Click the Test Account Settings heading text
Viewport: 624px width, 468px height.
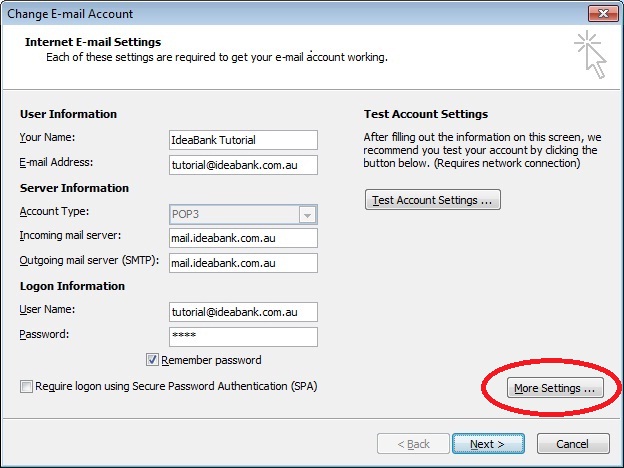tap(426, 114)
